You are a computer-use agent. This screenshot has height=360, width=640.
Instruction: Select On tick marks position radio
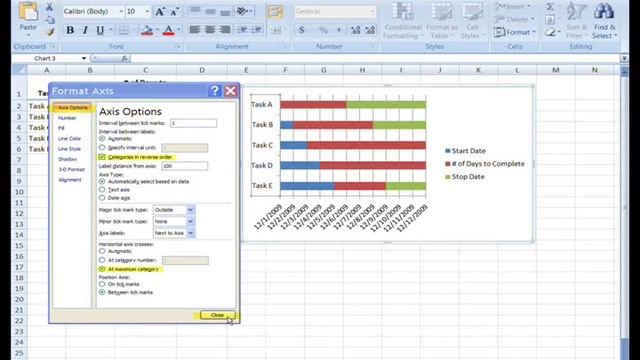point(102,284)
